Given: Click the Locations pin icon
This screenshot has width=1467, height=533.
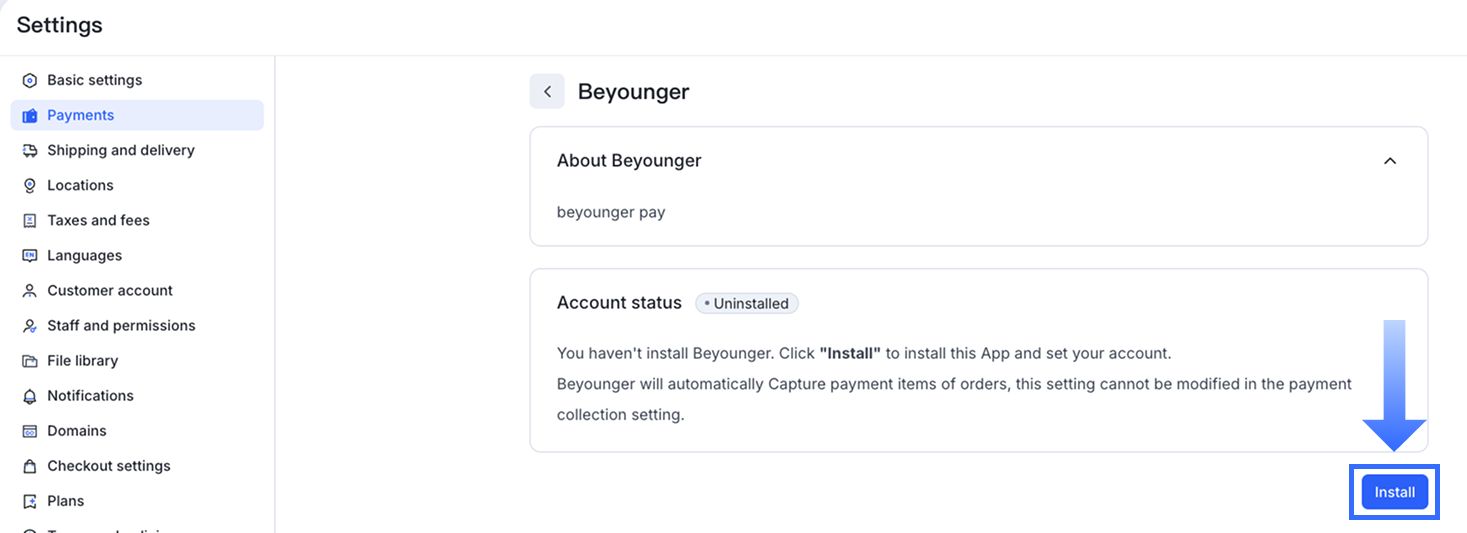Looking at the screenshot, I should click(x=30, y=186).
